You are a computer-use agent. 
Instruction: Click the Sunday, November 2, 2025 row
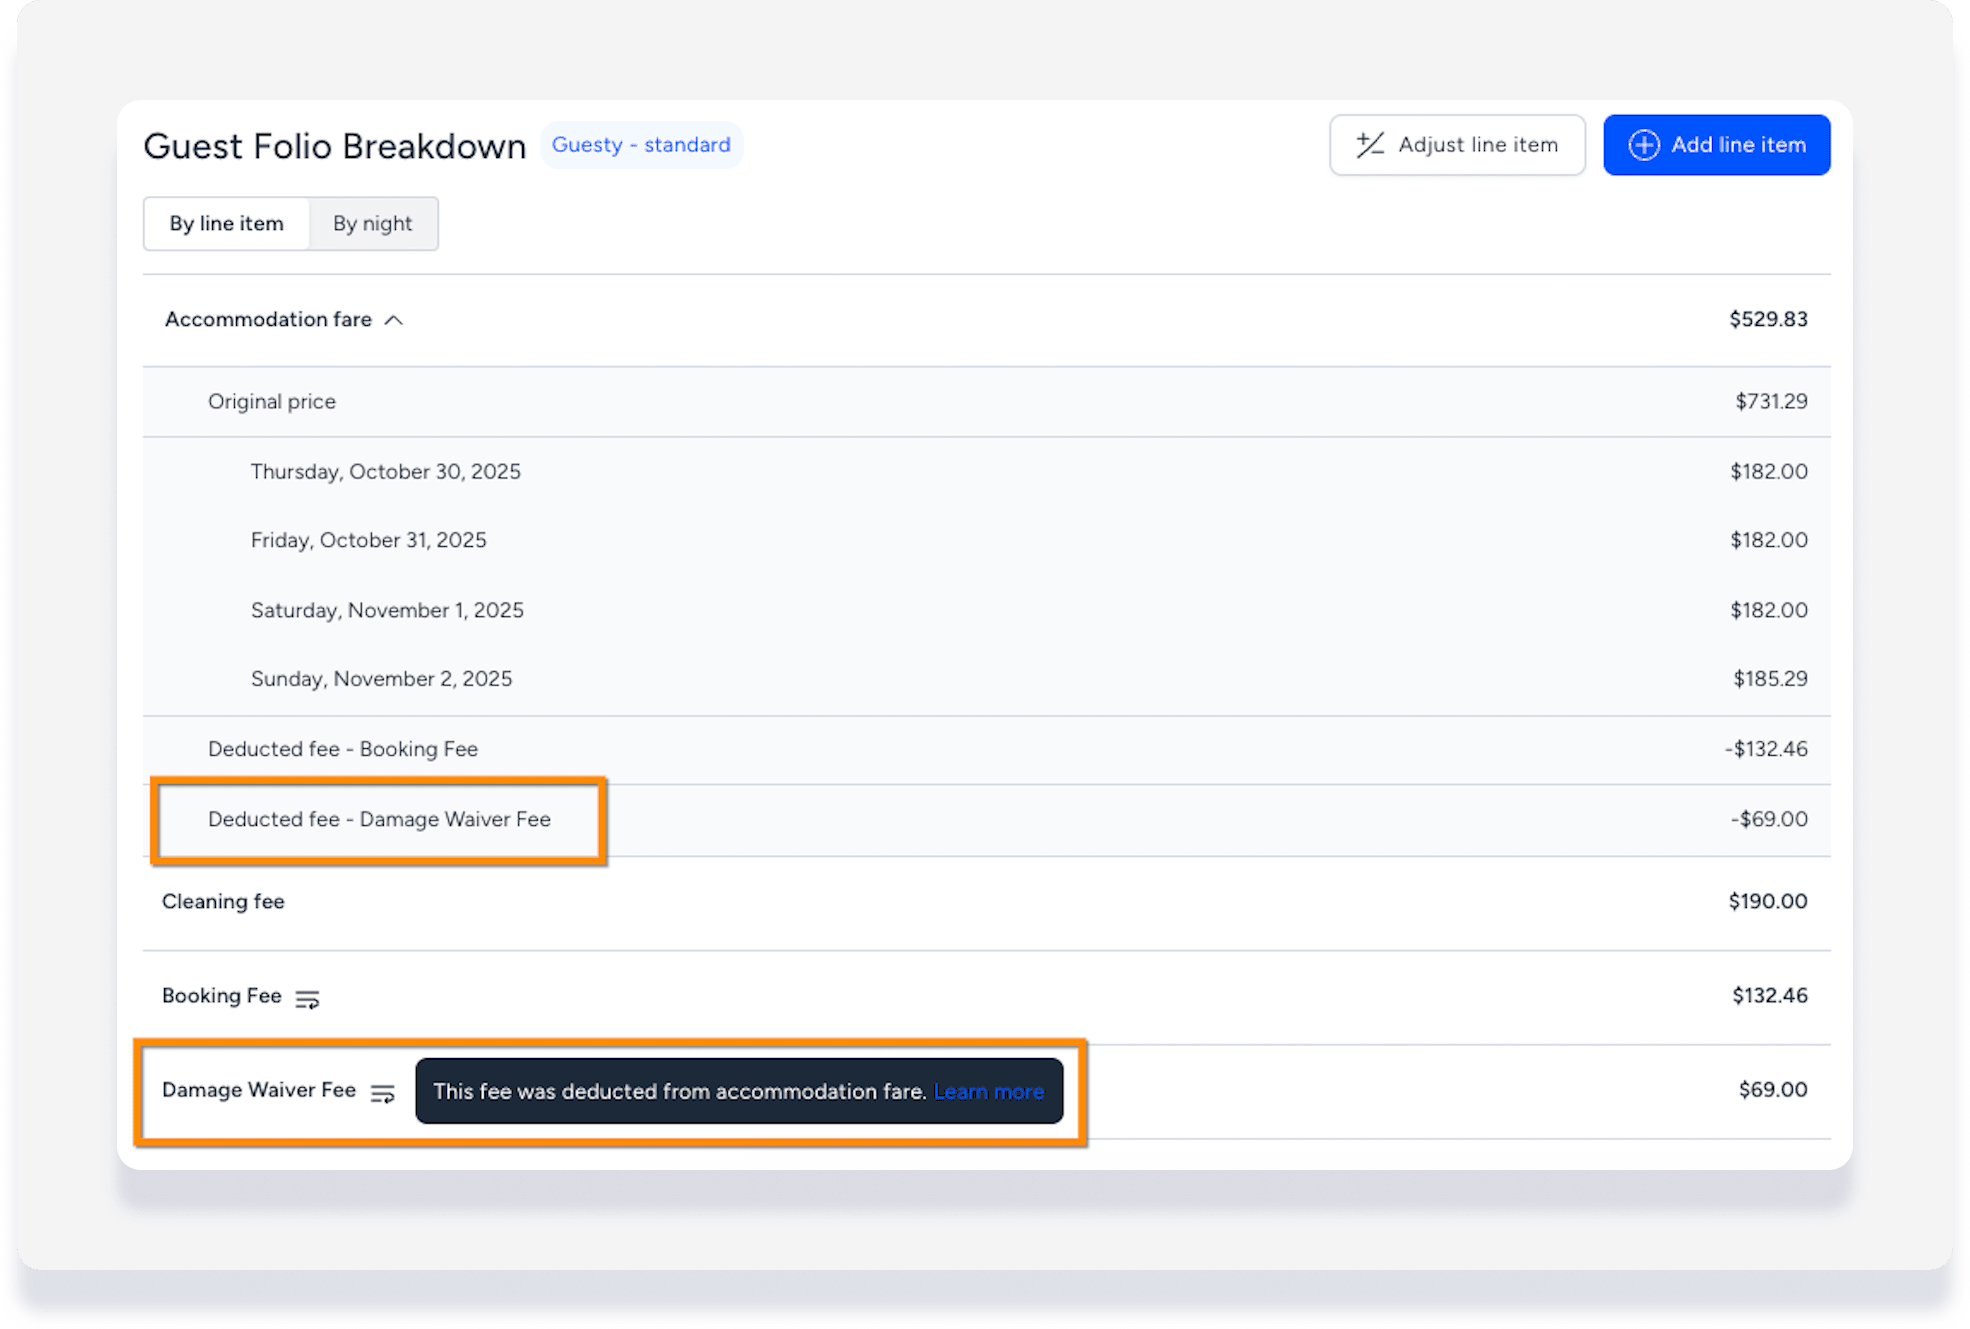[381, 679]
